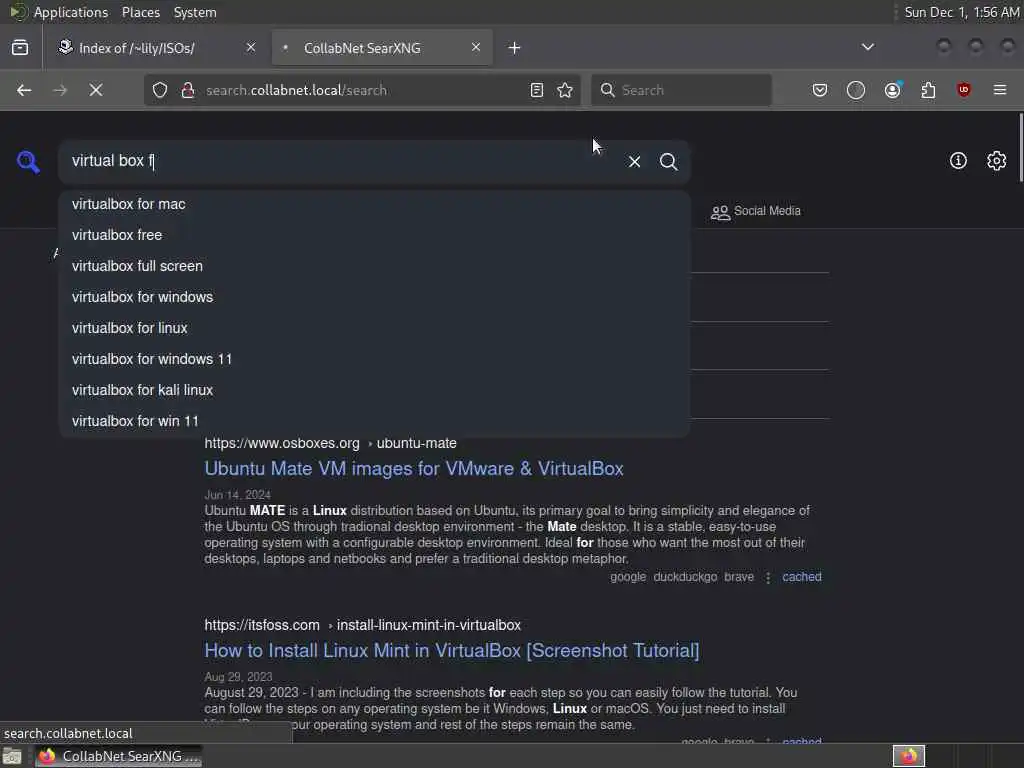Choose the suggestion "virtualbox for windows 11"

click(x=374, y=359)
